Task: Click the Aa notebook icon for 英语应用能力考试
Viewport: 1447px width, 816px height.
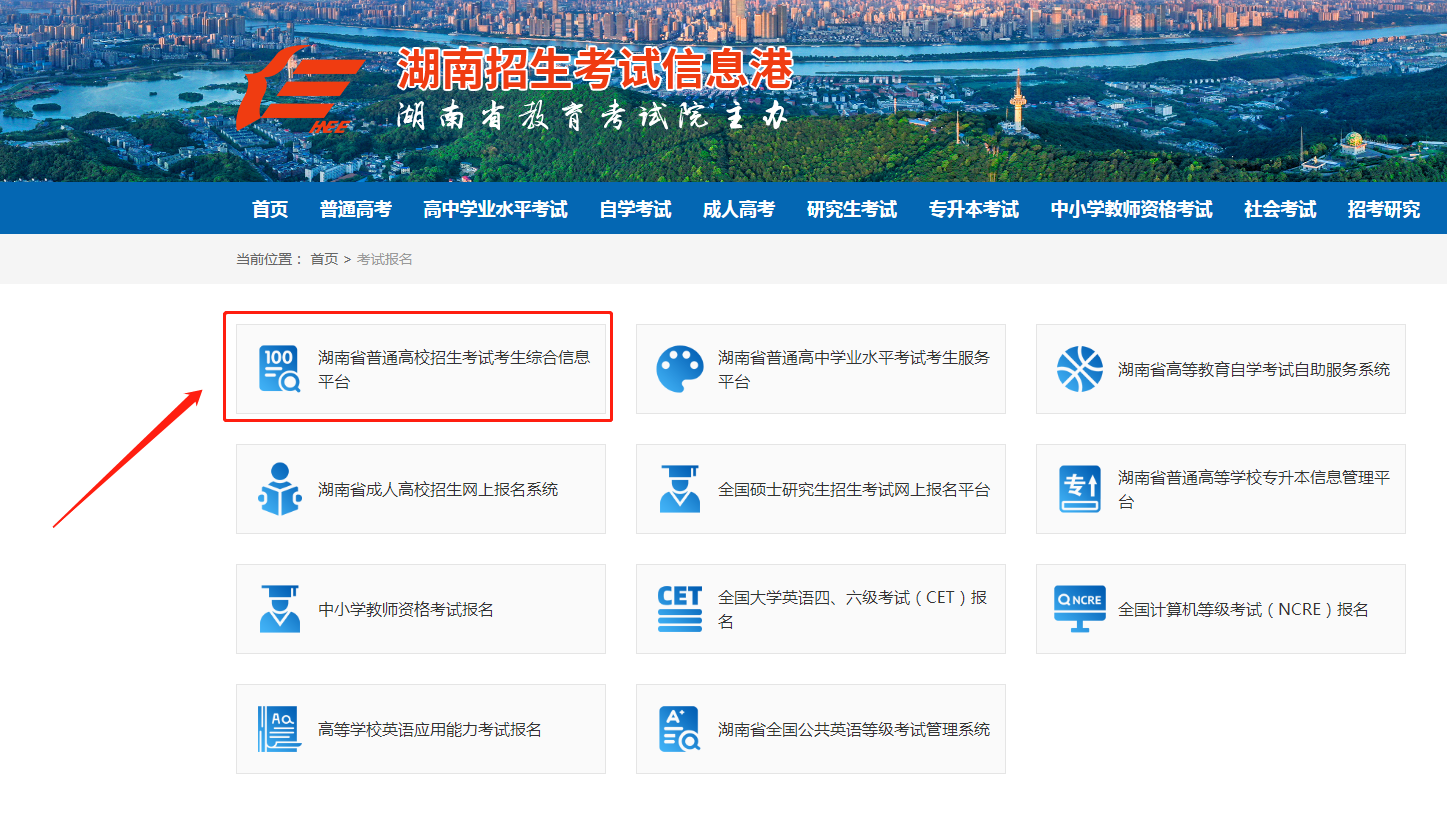Action: tap(279, 729)
